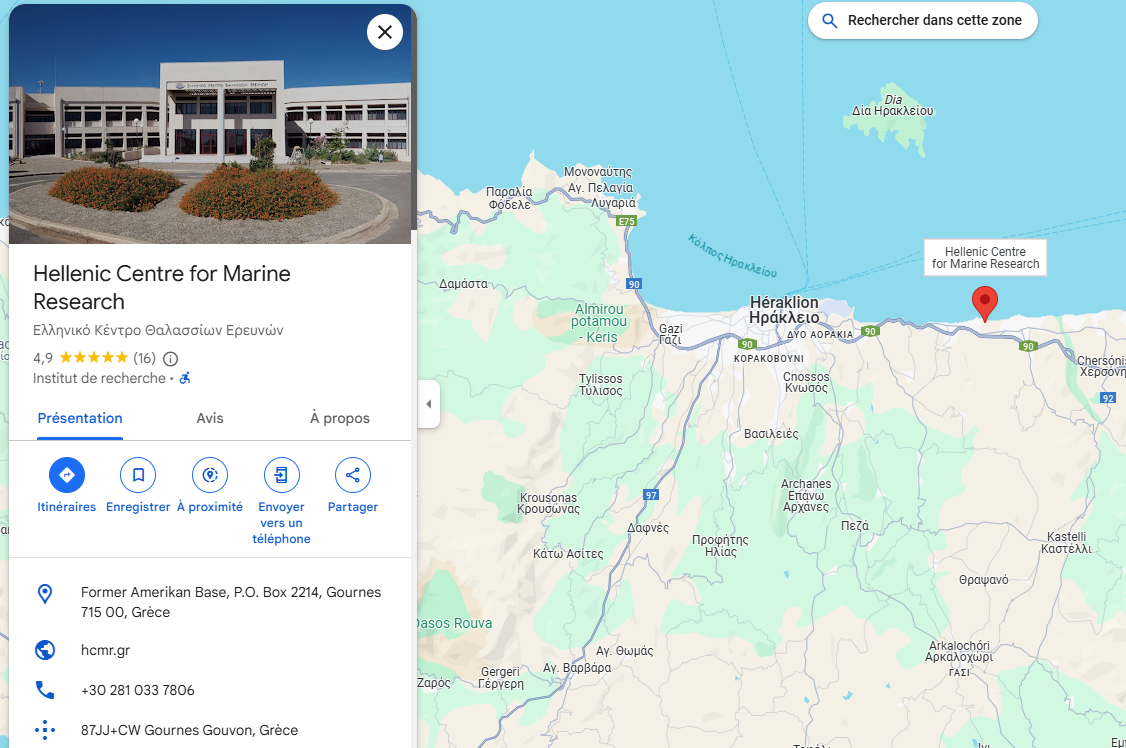
Task: Open the building photo thumbnail
Action: click(210, 123)
